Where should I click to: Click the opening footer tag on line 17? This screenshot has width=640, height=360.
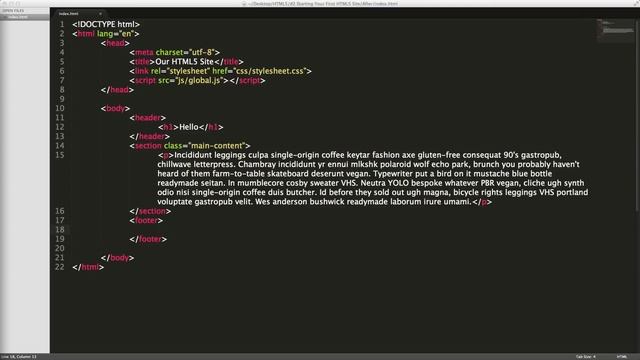click(146, 220)
